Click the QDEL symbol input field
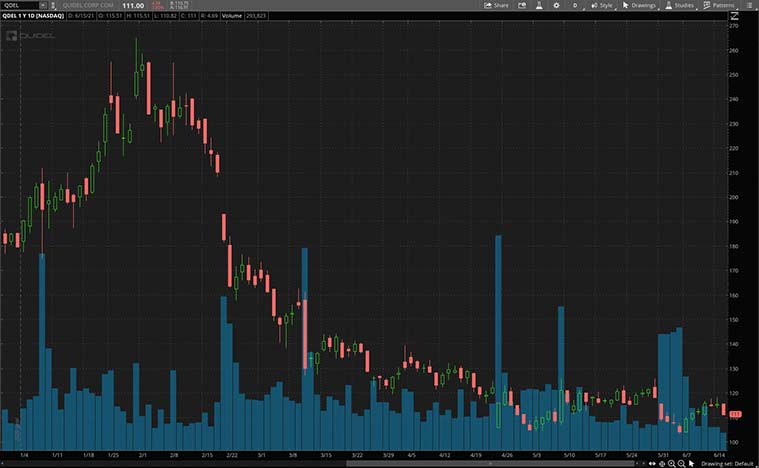759x468 pixels. pyautogui.click(x=18, y=5)
